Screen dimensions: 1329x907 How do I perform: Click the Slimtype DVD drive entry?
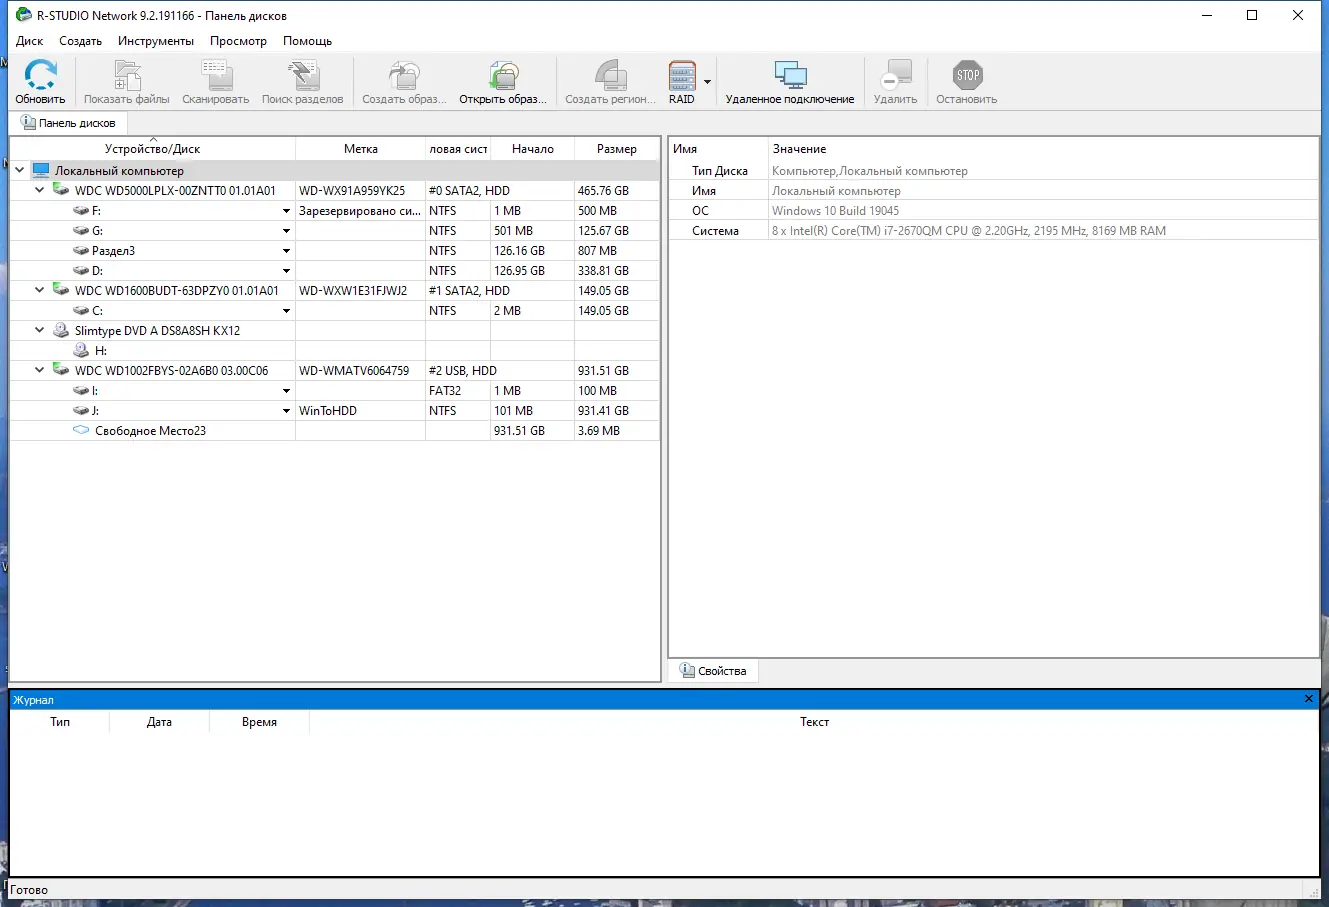[157, 330]
